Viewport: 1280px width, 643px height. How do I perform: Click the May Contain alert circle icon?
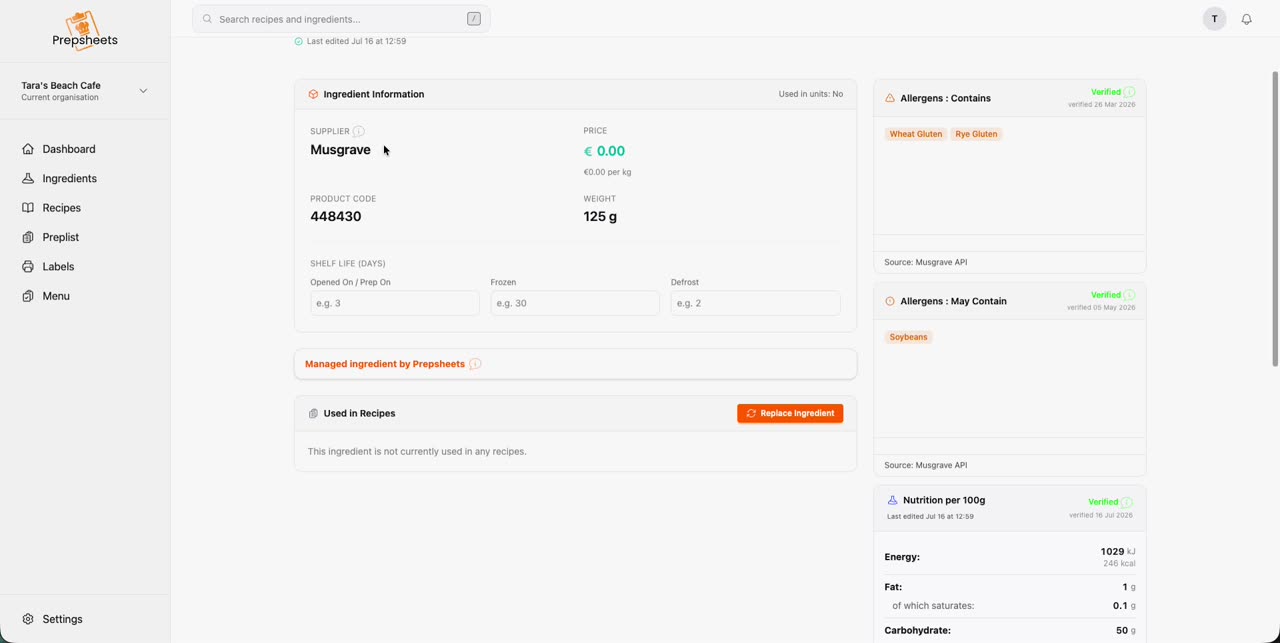(890, 301)
